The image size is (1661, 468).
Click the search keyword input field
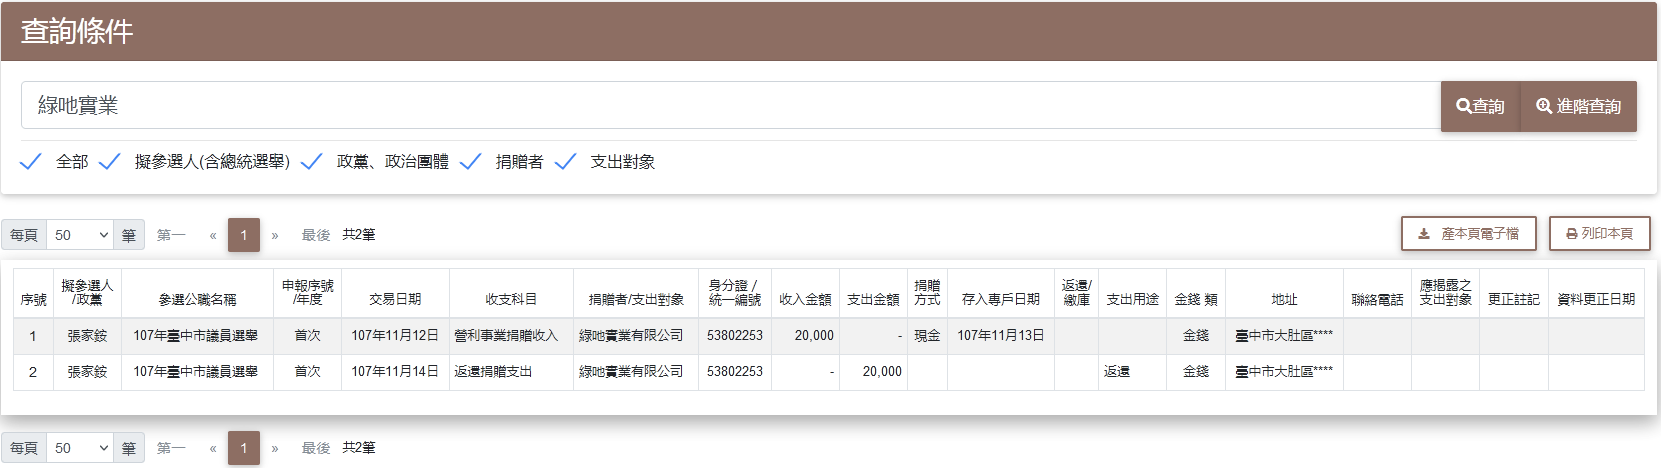pos(730,106)
